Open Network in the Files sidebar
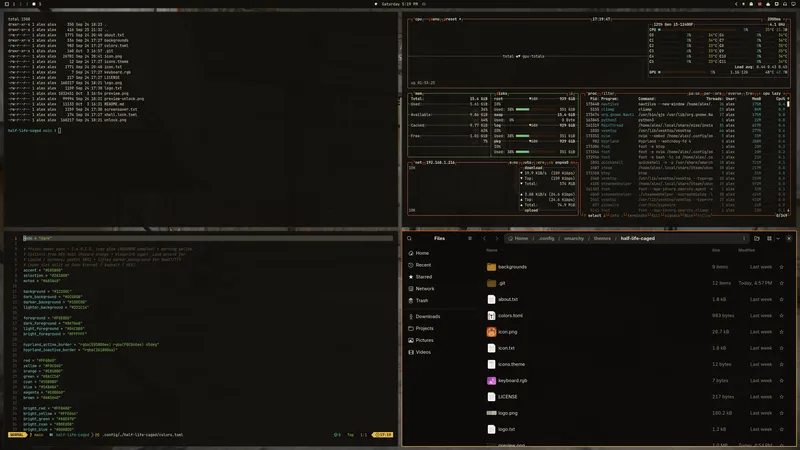Viewport: 800px width, 450px height. 421,288
